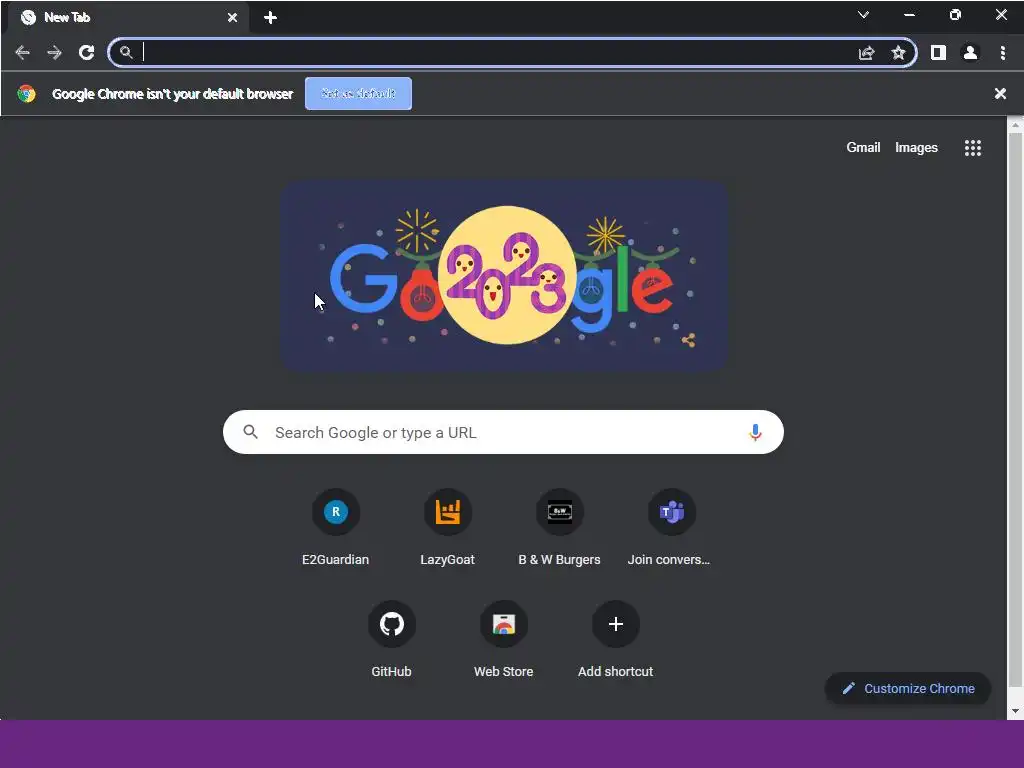Open the Google apps grid
The width and height of the screenshot is (1024, 768).
972,148
